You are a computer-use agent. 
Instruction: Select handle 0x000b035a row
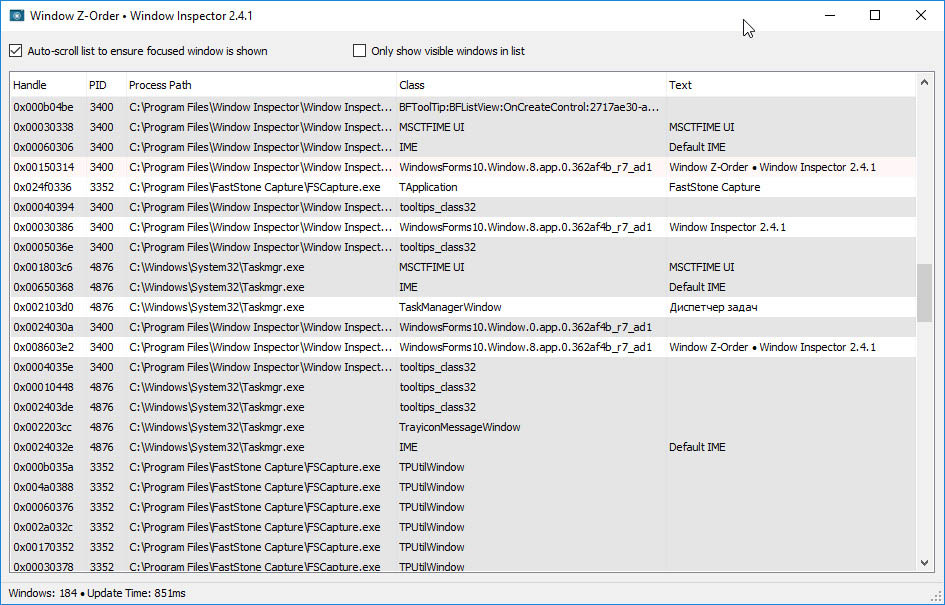coord(463,467)
